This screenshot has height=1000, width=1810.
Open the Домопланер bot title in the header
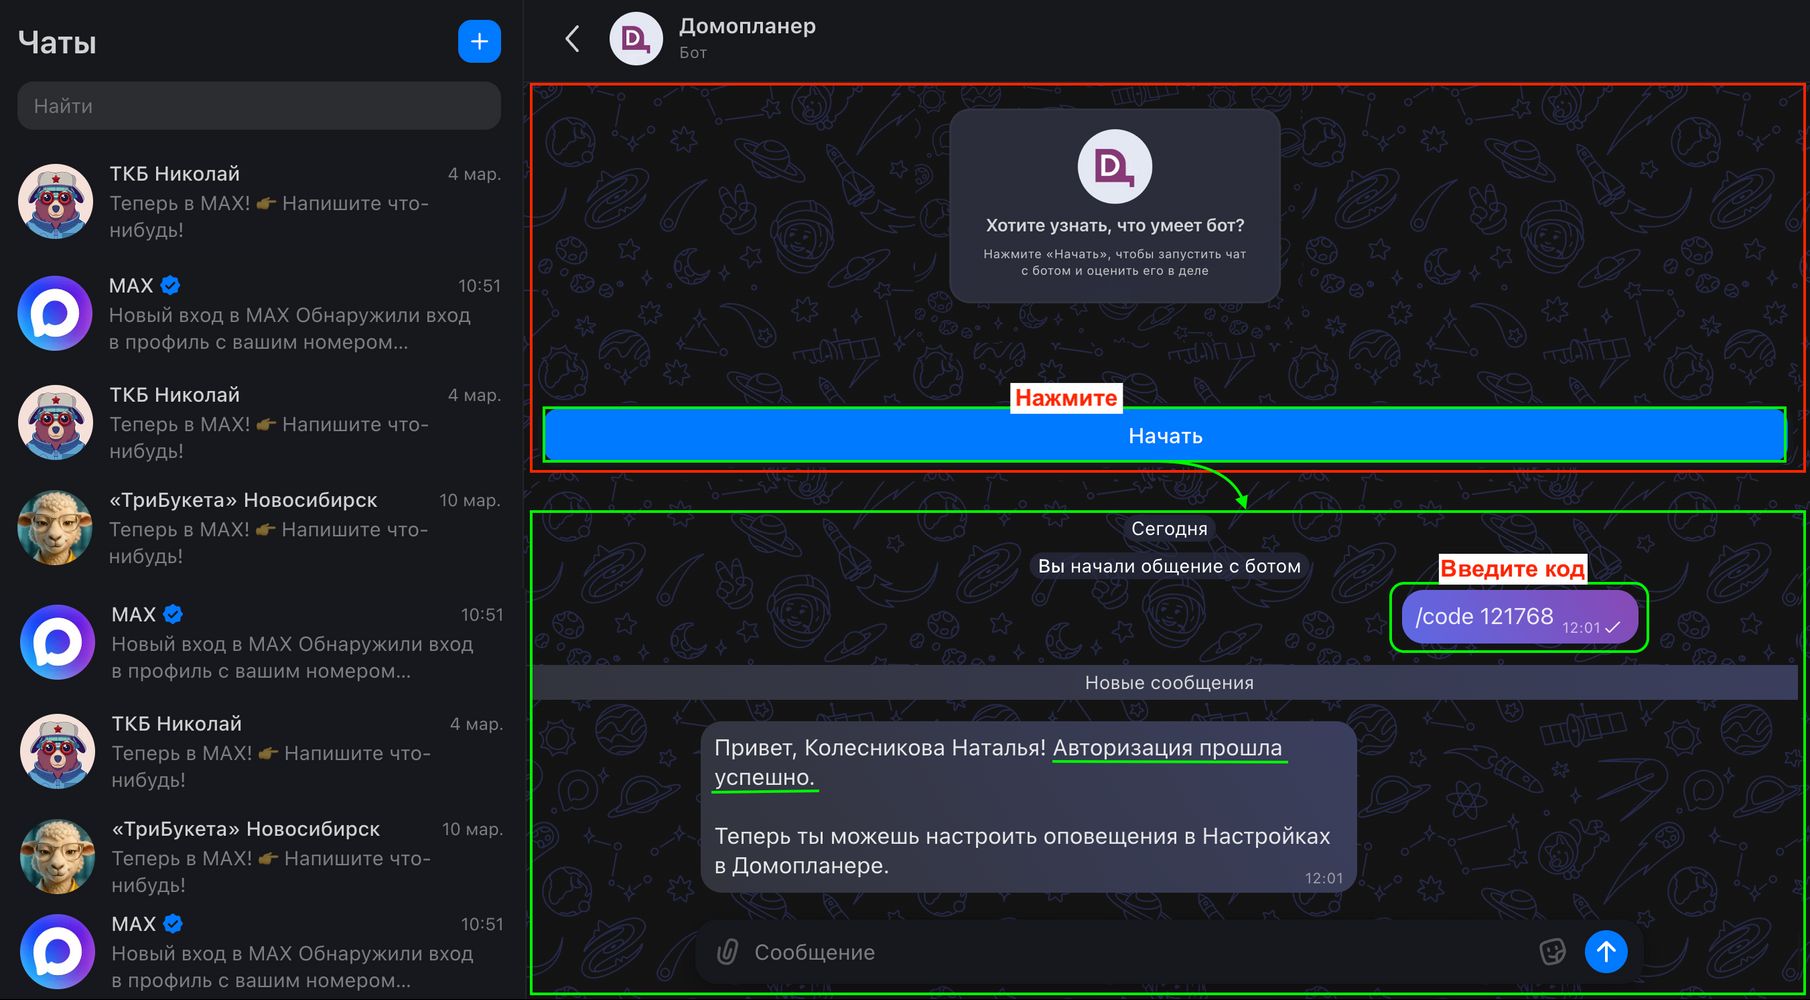pyautogui.click(x=747, y=26)
